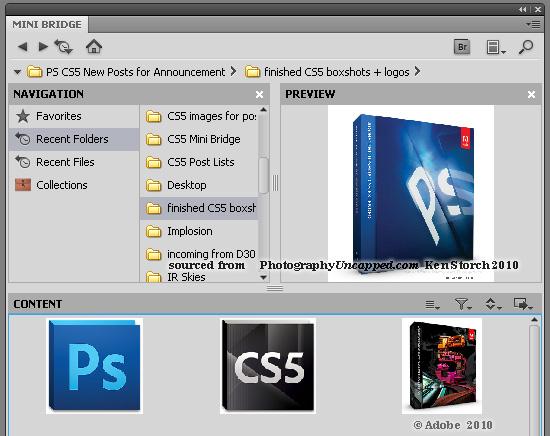Screen dimensions: 550x436
Task: Select the blue Ps logo thumbnail
Action: click(x=94, y=366)
